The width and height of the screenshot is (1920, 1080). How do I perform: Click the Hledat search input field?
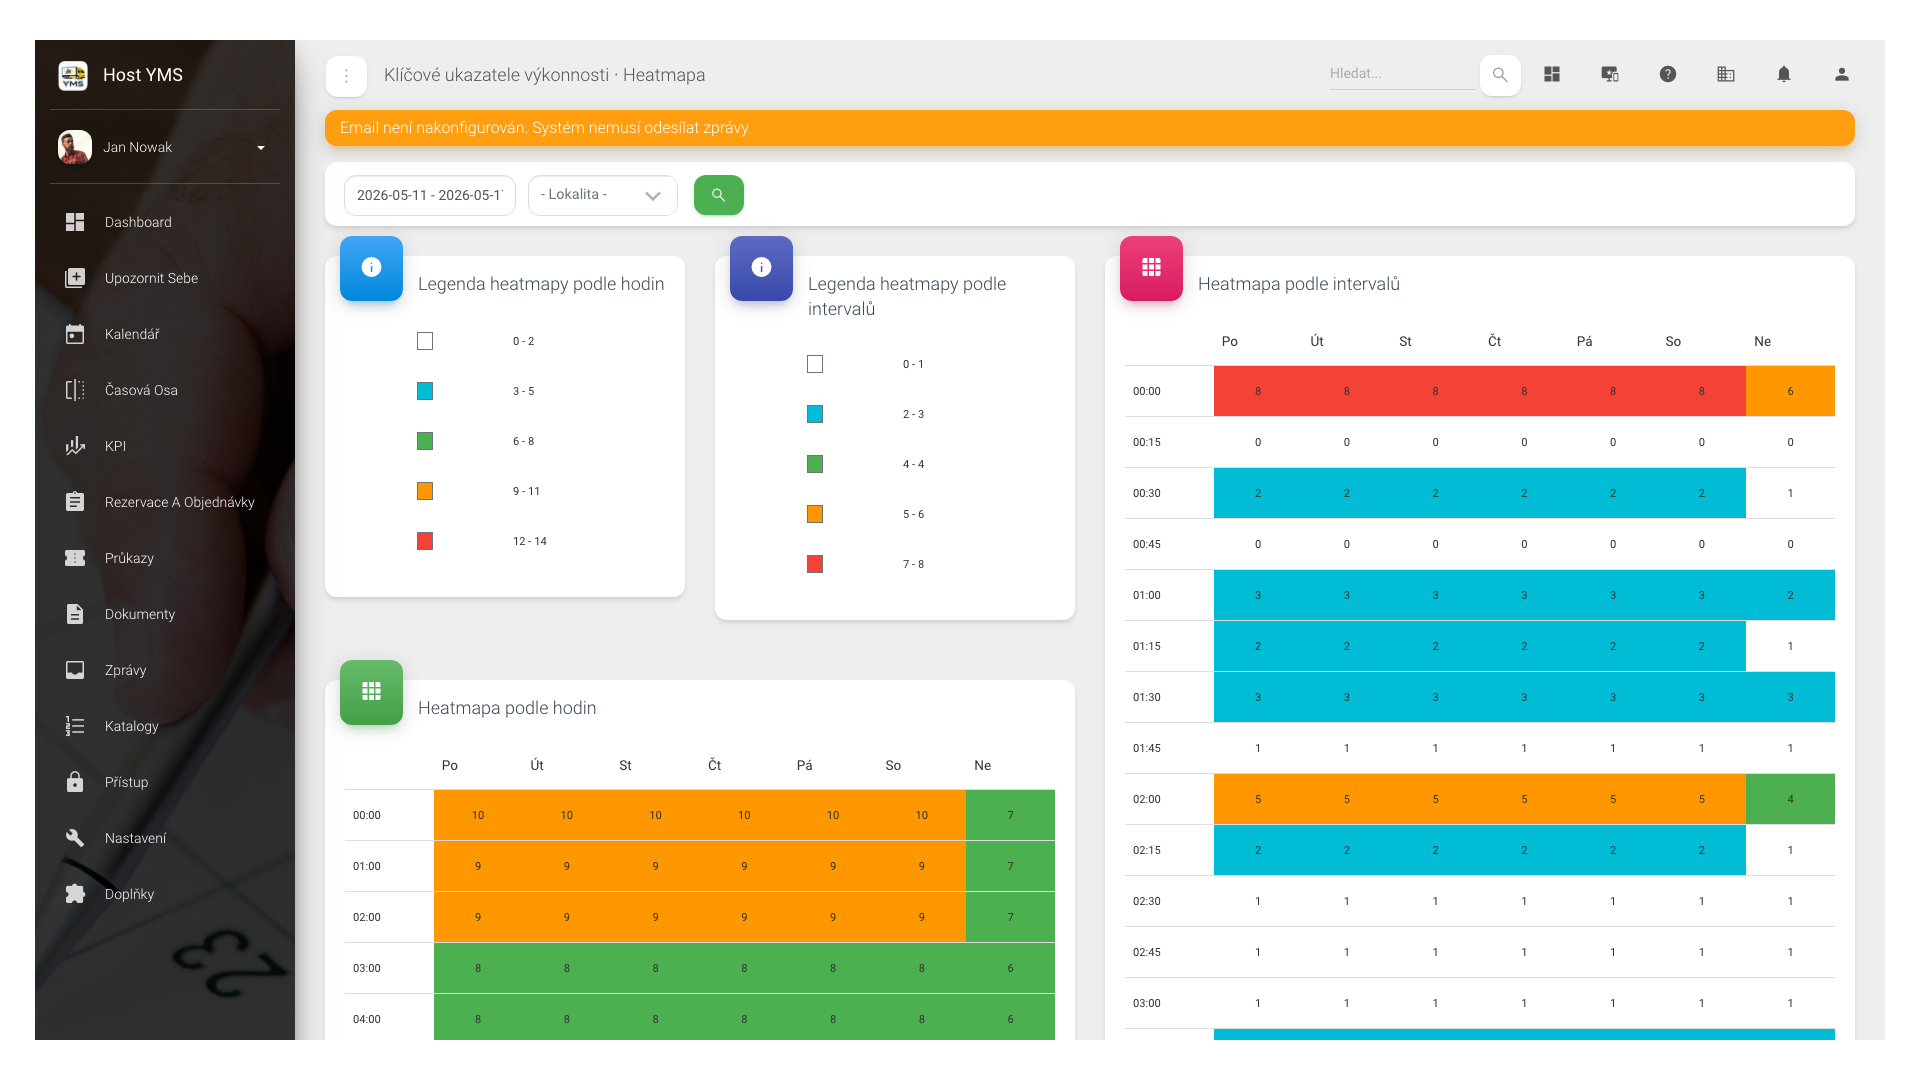point(1402,74)
